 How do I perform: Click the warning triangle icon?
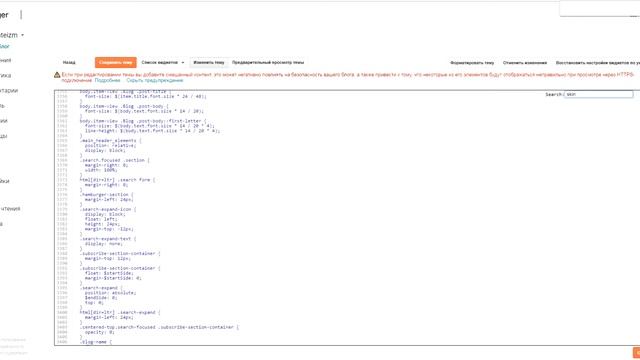[57, 75]
